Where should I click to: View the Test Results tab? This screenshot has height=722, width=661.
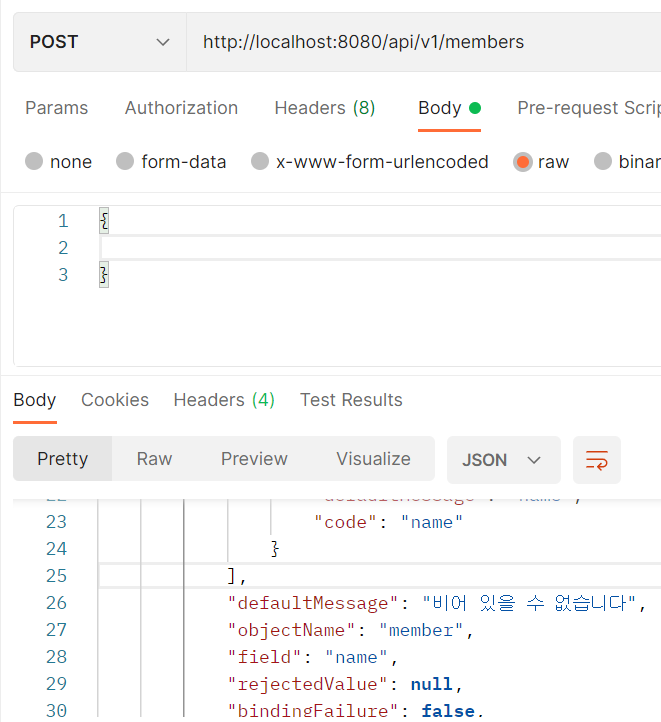pos(351,400)
